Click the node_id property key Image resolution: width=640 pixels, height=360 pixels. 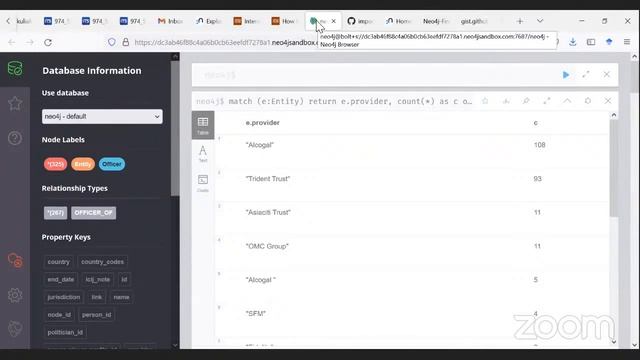pyautogui.click(x=59, y=315)
